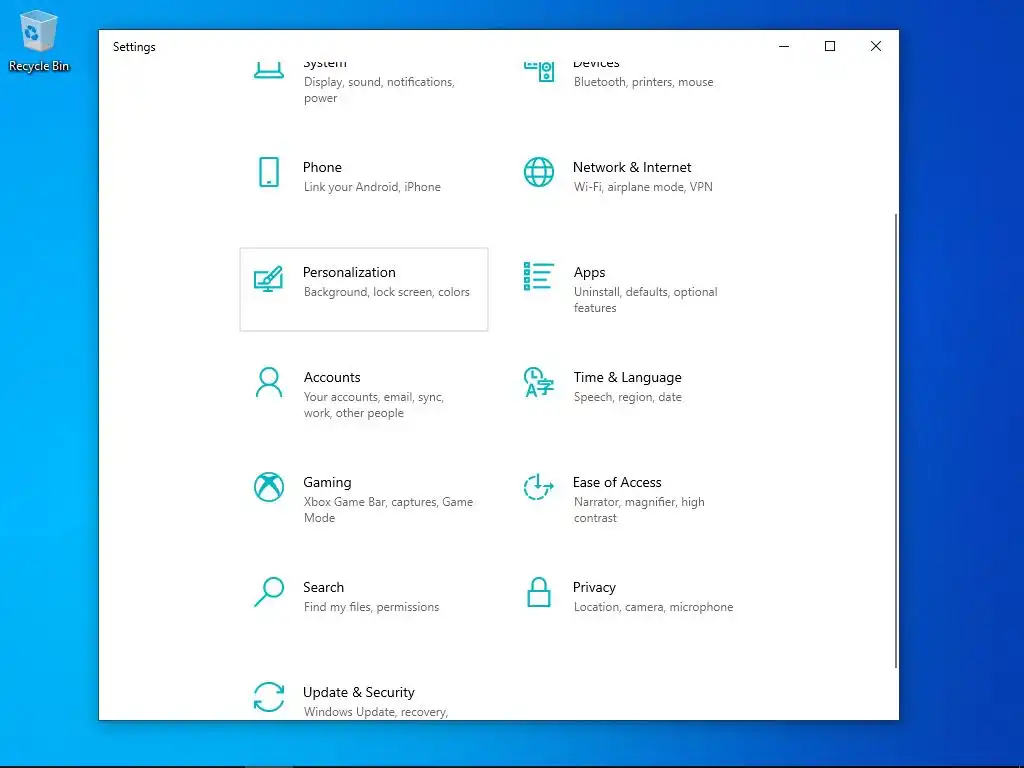Open Apps settings title
The height and width of the screenshot is (768, 1024).
point(589,272)
